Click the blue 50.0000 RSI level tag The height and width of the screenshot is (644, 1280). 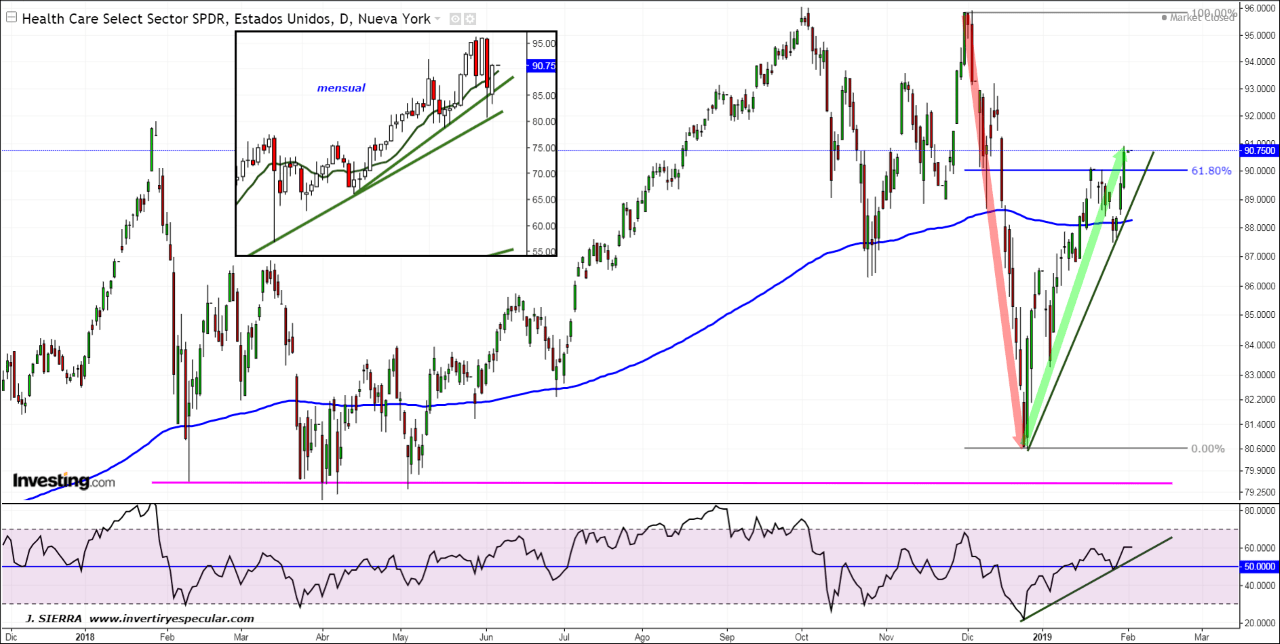tap(1257, 567)
